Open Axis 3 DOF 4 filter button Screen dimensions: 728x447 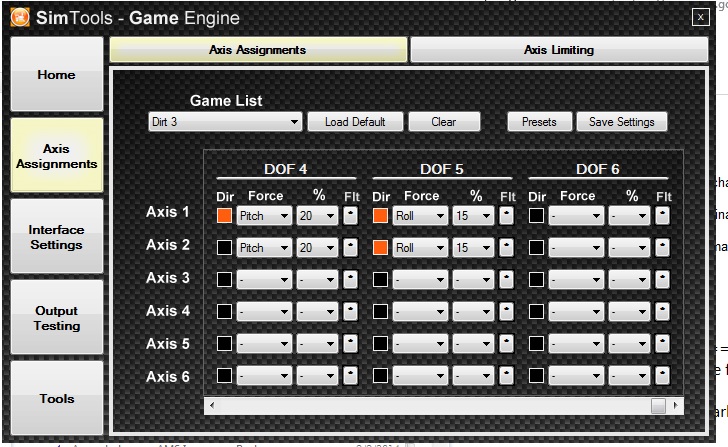tap(351, 280)
